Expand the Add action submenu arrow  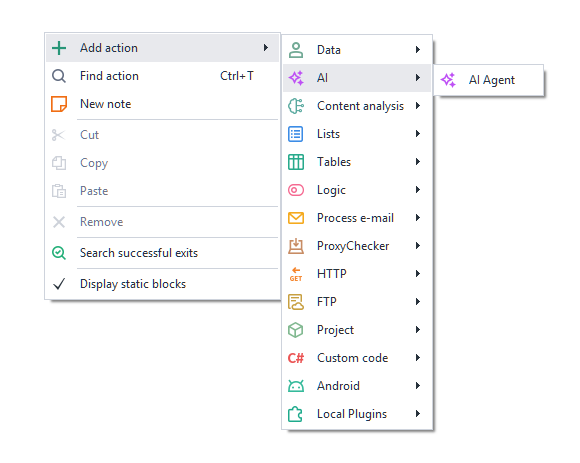click(266, 48)
